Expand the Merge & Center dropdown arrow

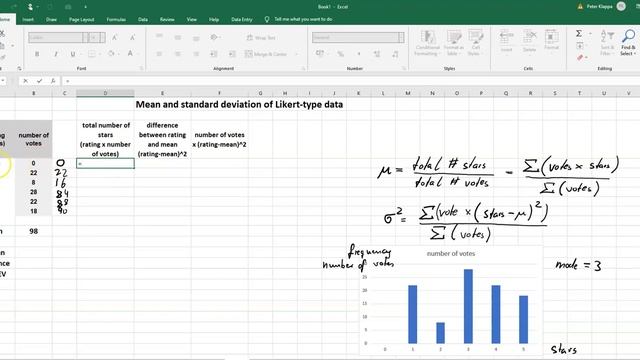pyautogui.click(x=296, y=54)
